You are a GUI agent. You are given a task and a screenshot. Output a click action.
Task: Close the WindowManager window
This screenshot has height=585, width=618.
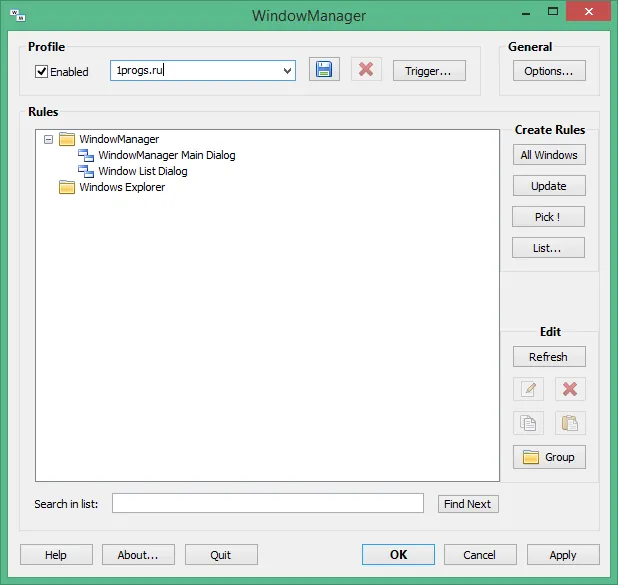pyautogui.click(x=589, y=11)
